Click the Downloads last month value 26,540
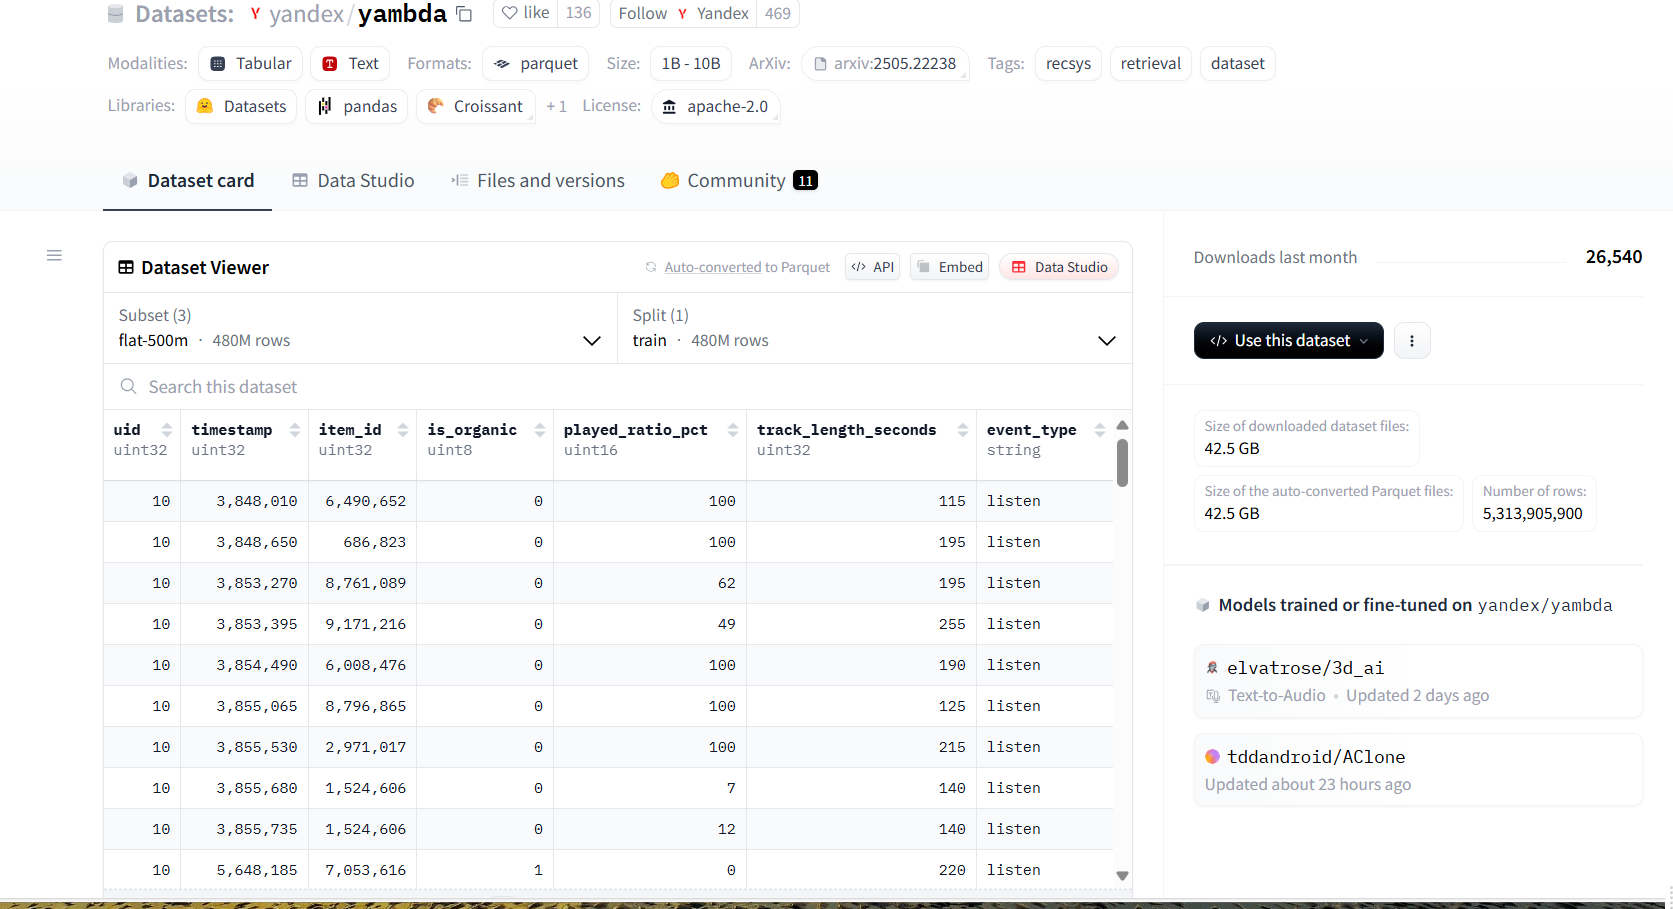Viewport: 1673px width, 909px height. coord(1613,257)
